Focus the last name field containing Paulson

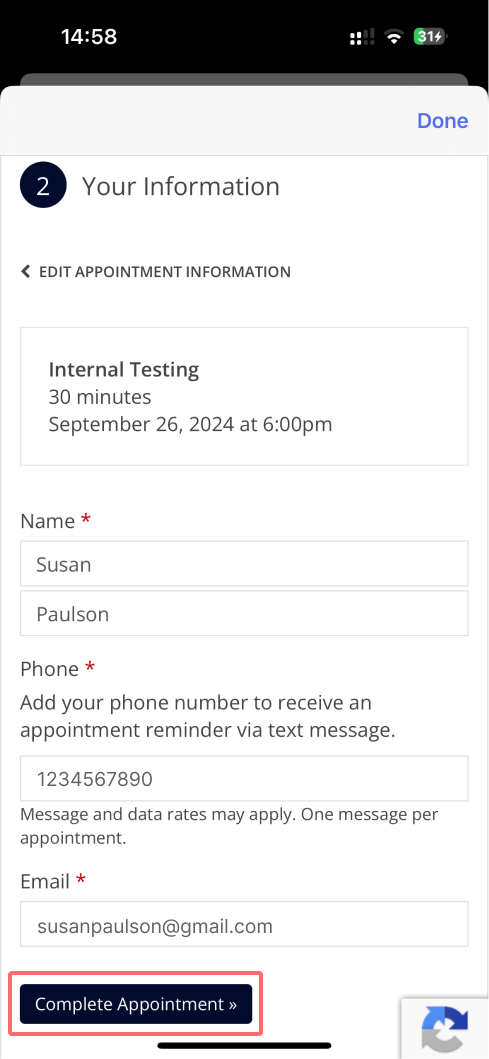click(244, 613)
